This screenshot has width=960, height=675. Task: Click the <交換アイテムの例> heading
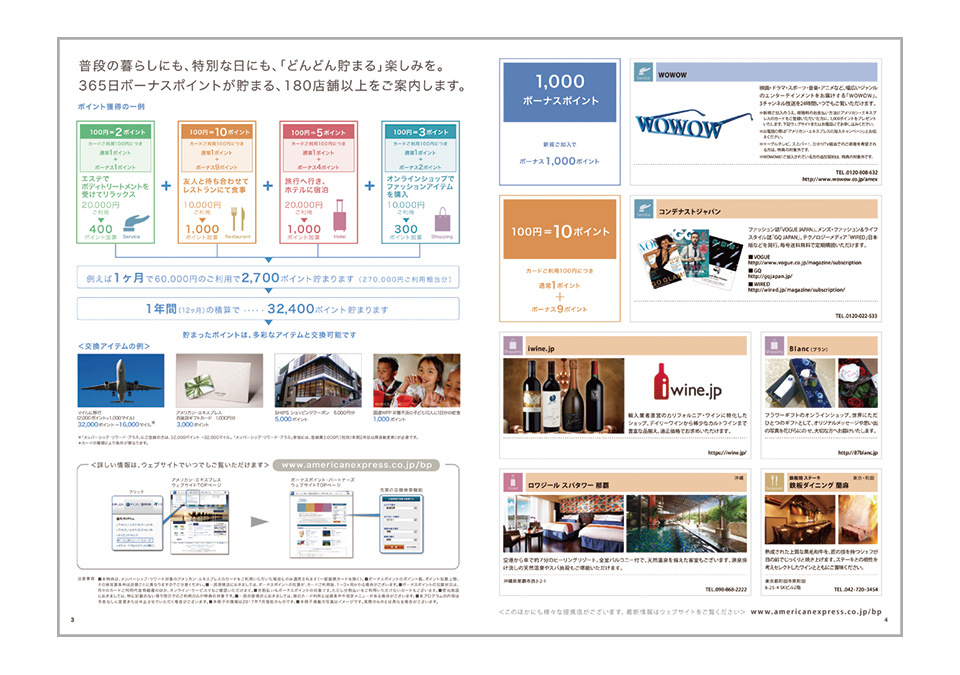tap(114, 346)
